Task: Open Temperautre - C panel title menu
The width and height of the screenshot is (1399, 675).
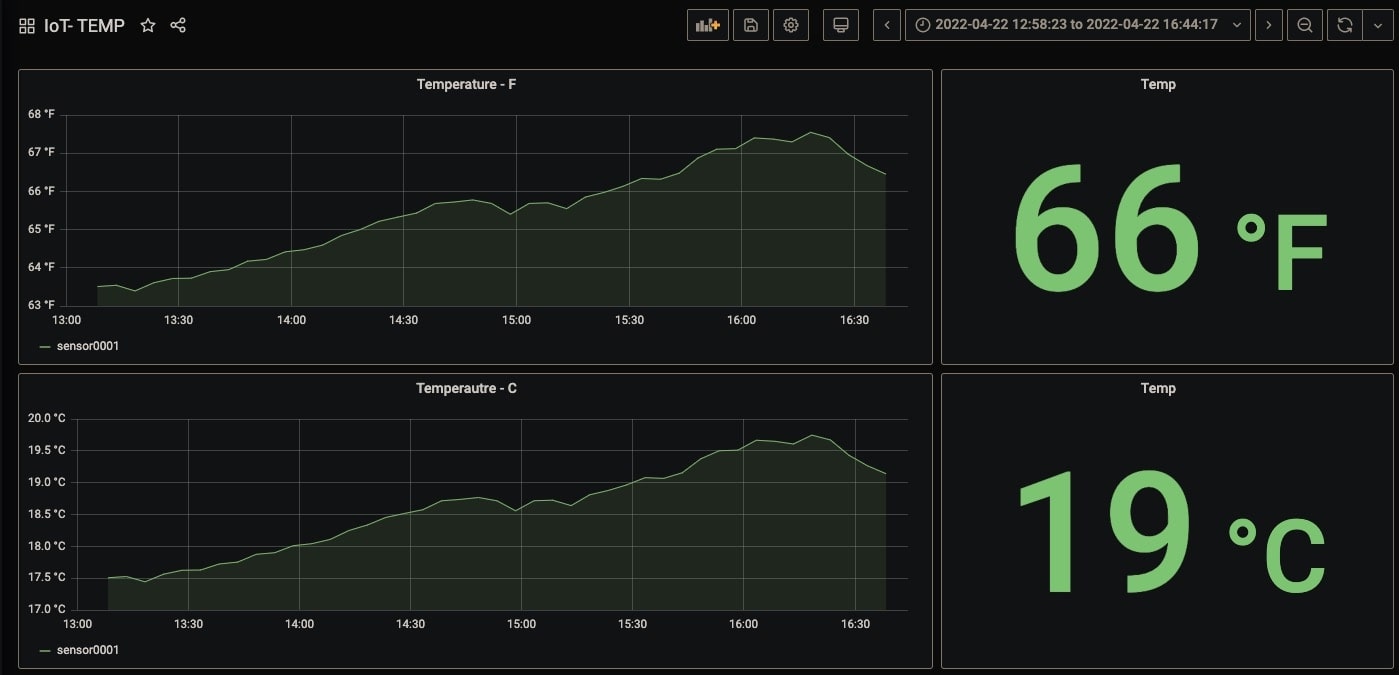Action: (x=467, y=388)
